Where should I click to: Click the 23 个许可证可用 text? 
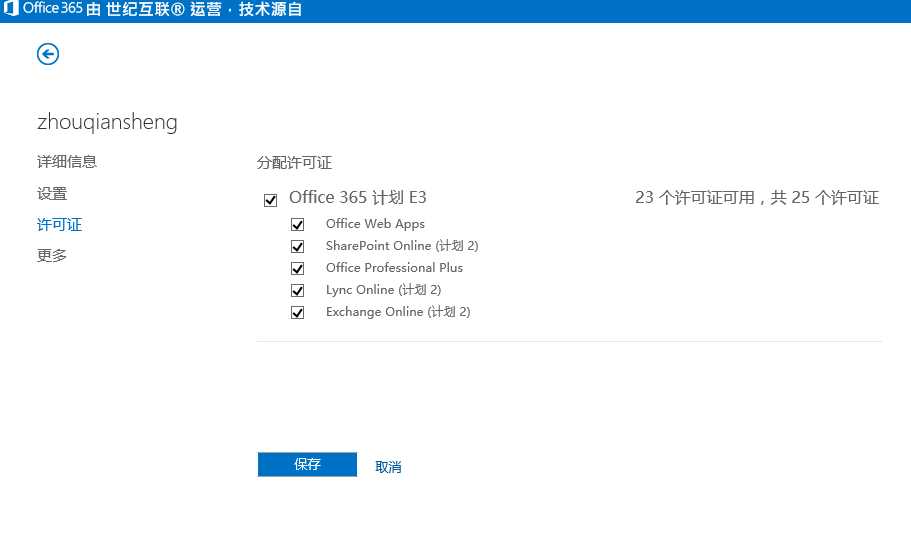click(x=694, y=198)
